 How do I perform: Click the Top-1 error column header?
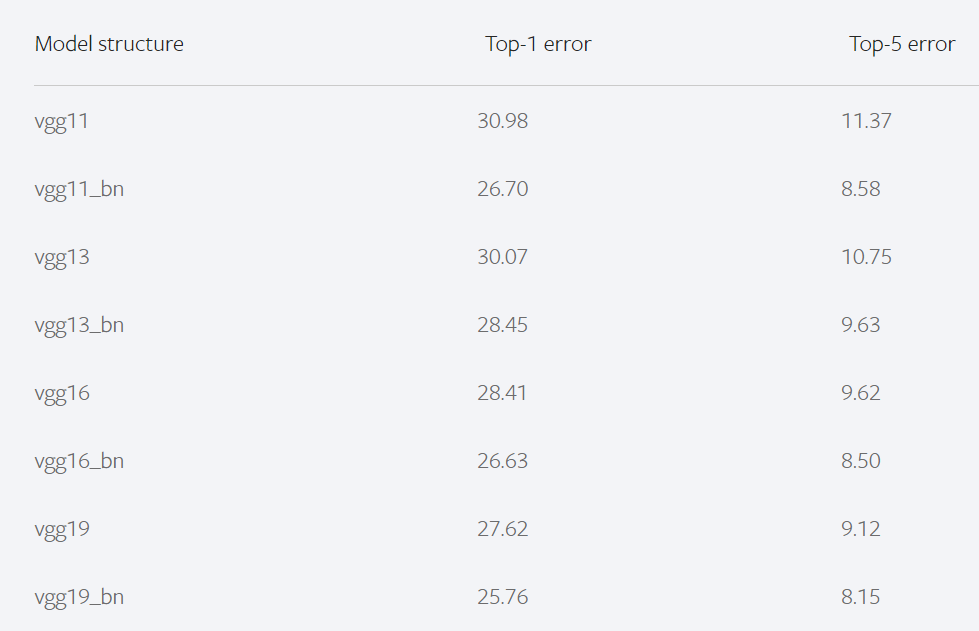[x=538, y=44]
